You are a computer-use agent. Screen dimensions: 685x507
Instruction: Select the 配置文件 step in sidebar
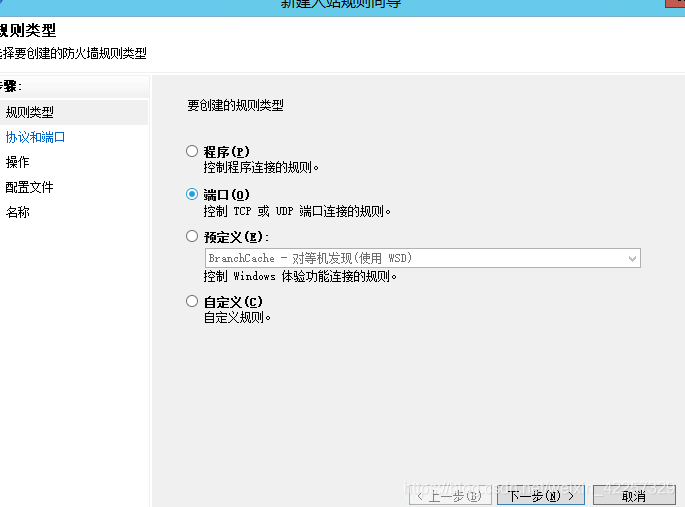point(29,187)
